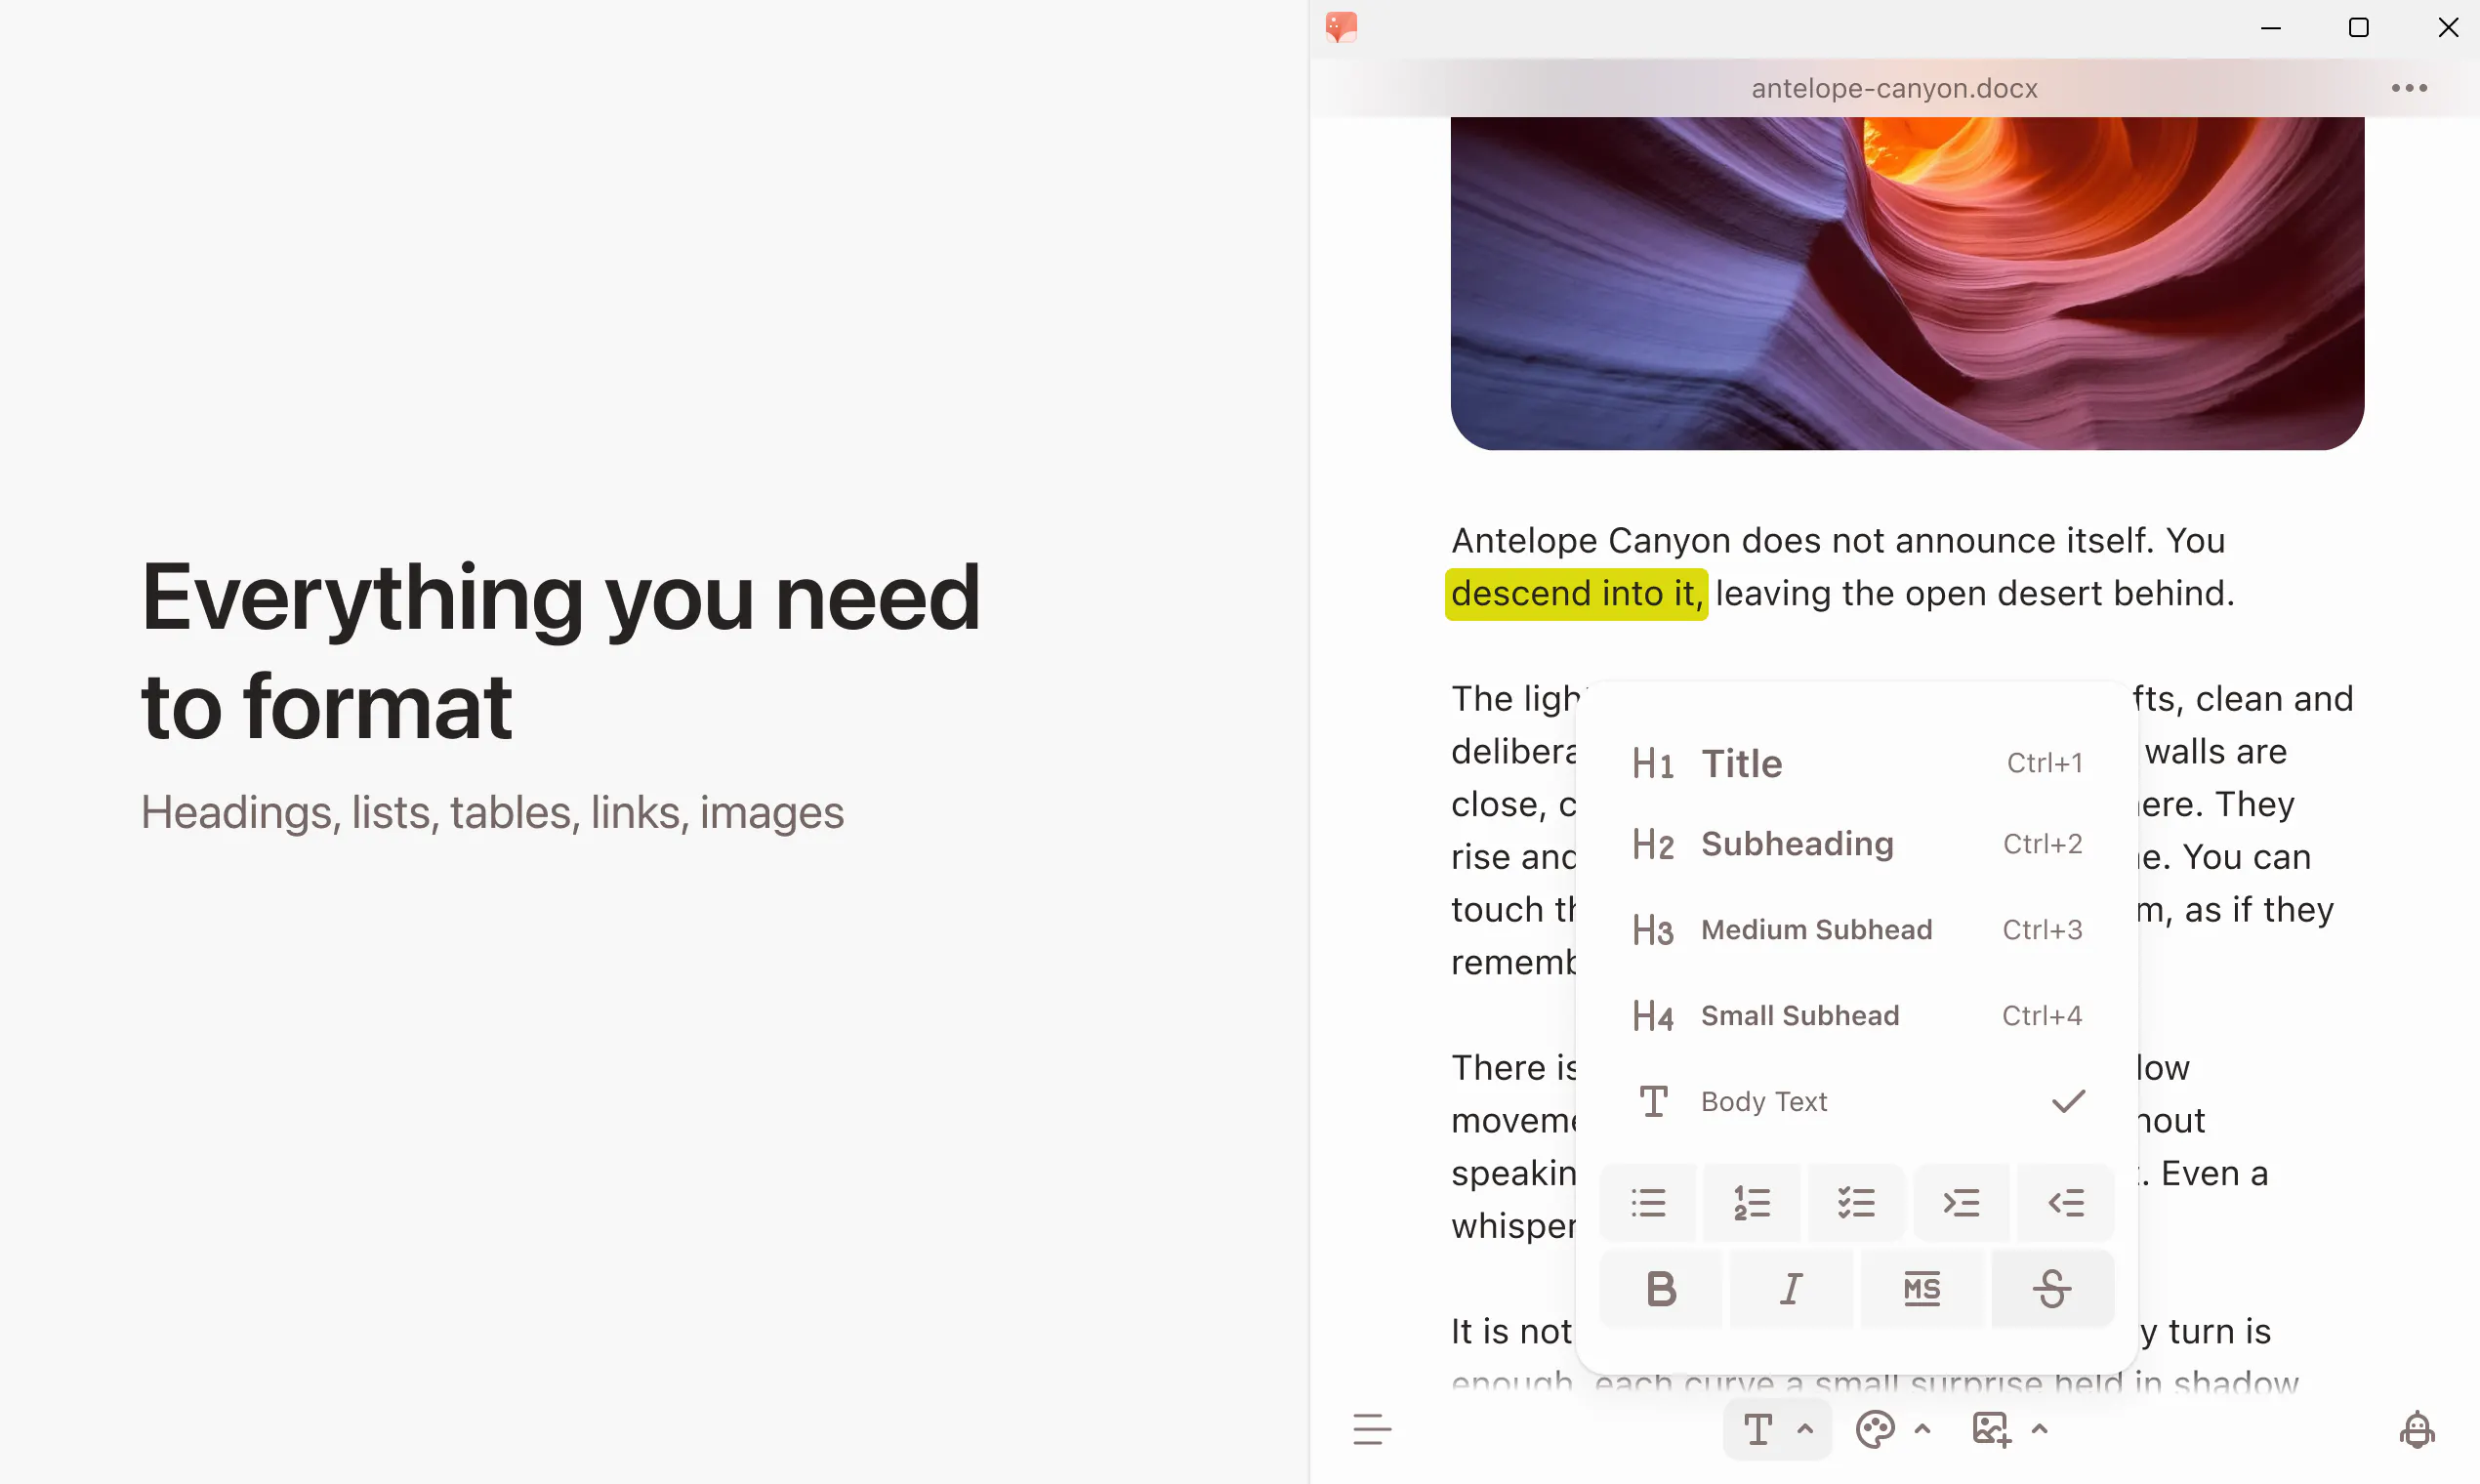Screen dimensions: 2480x1484
Task: Open the outline sidebar icon
Action: pyautogui.click(x=1372, y=1430)
